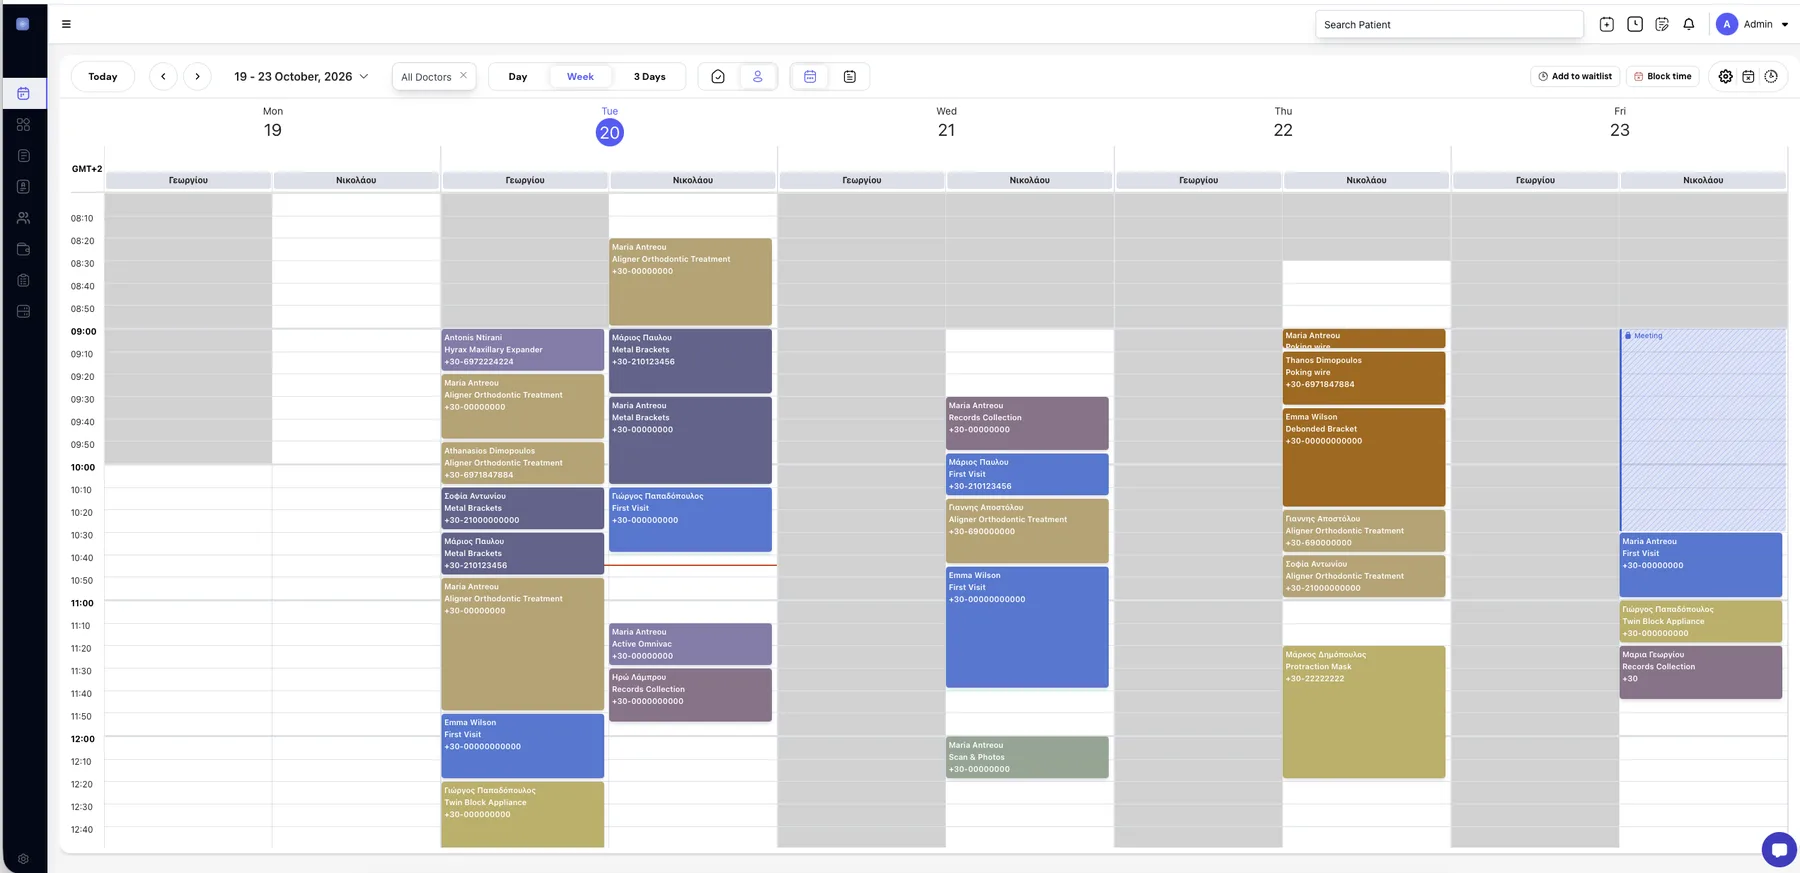Clear the All Doctors filter with X

point(463,76)
